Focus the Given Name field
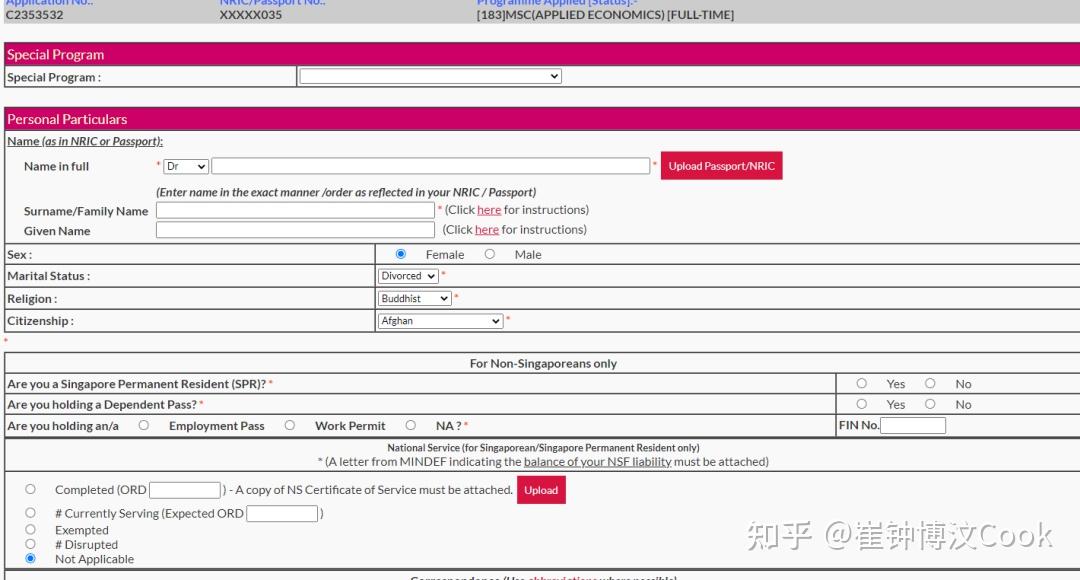Image resolution: width=1080 pixels, height=580 pixels. pos(295,230)
